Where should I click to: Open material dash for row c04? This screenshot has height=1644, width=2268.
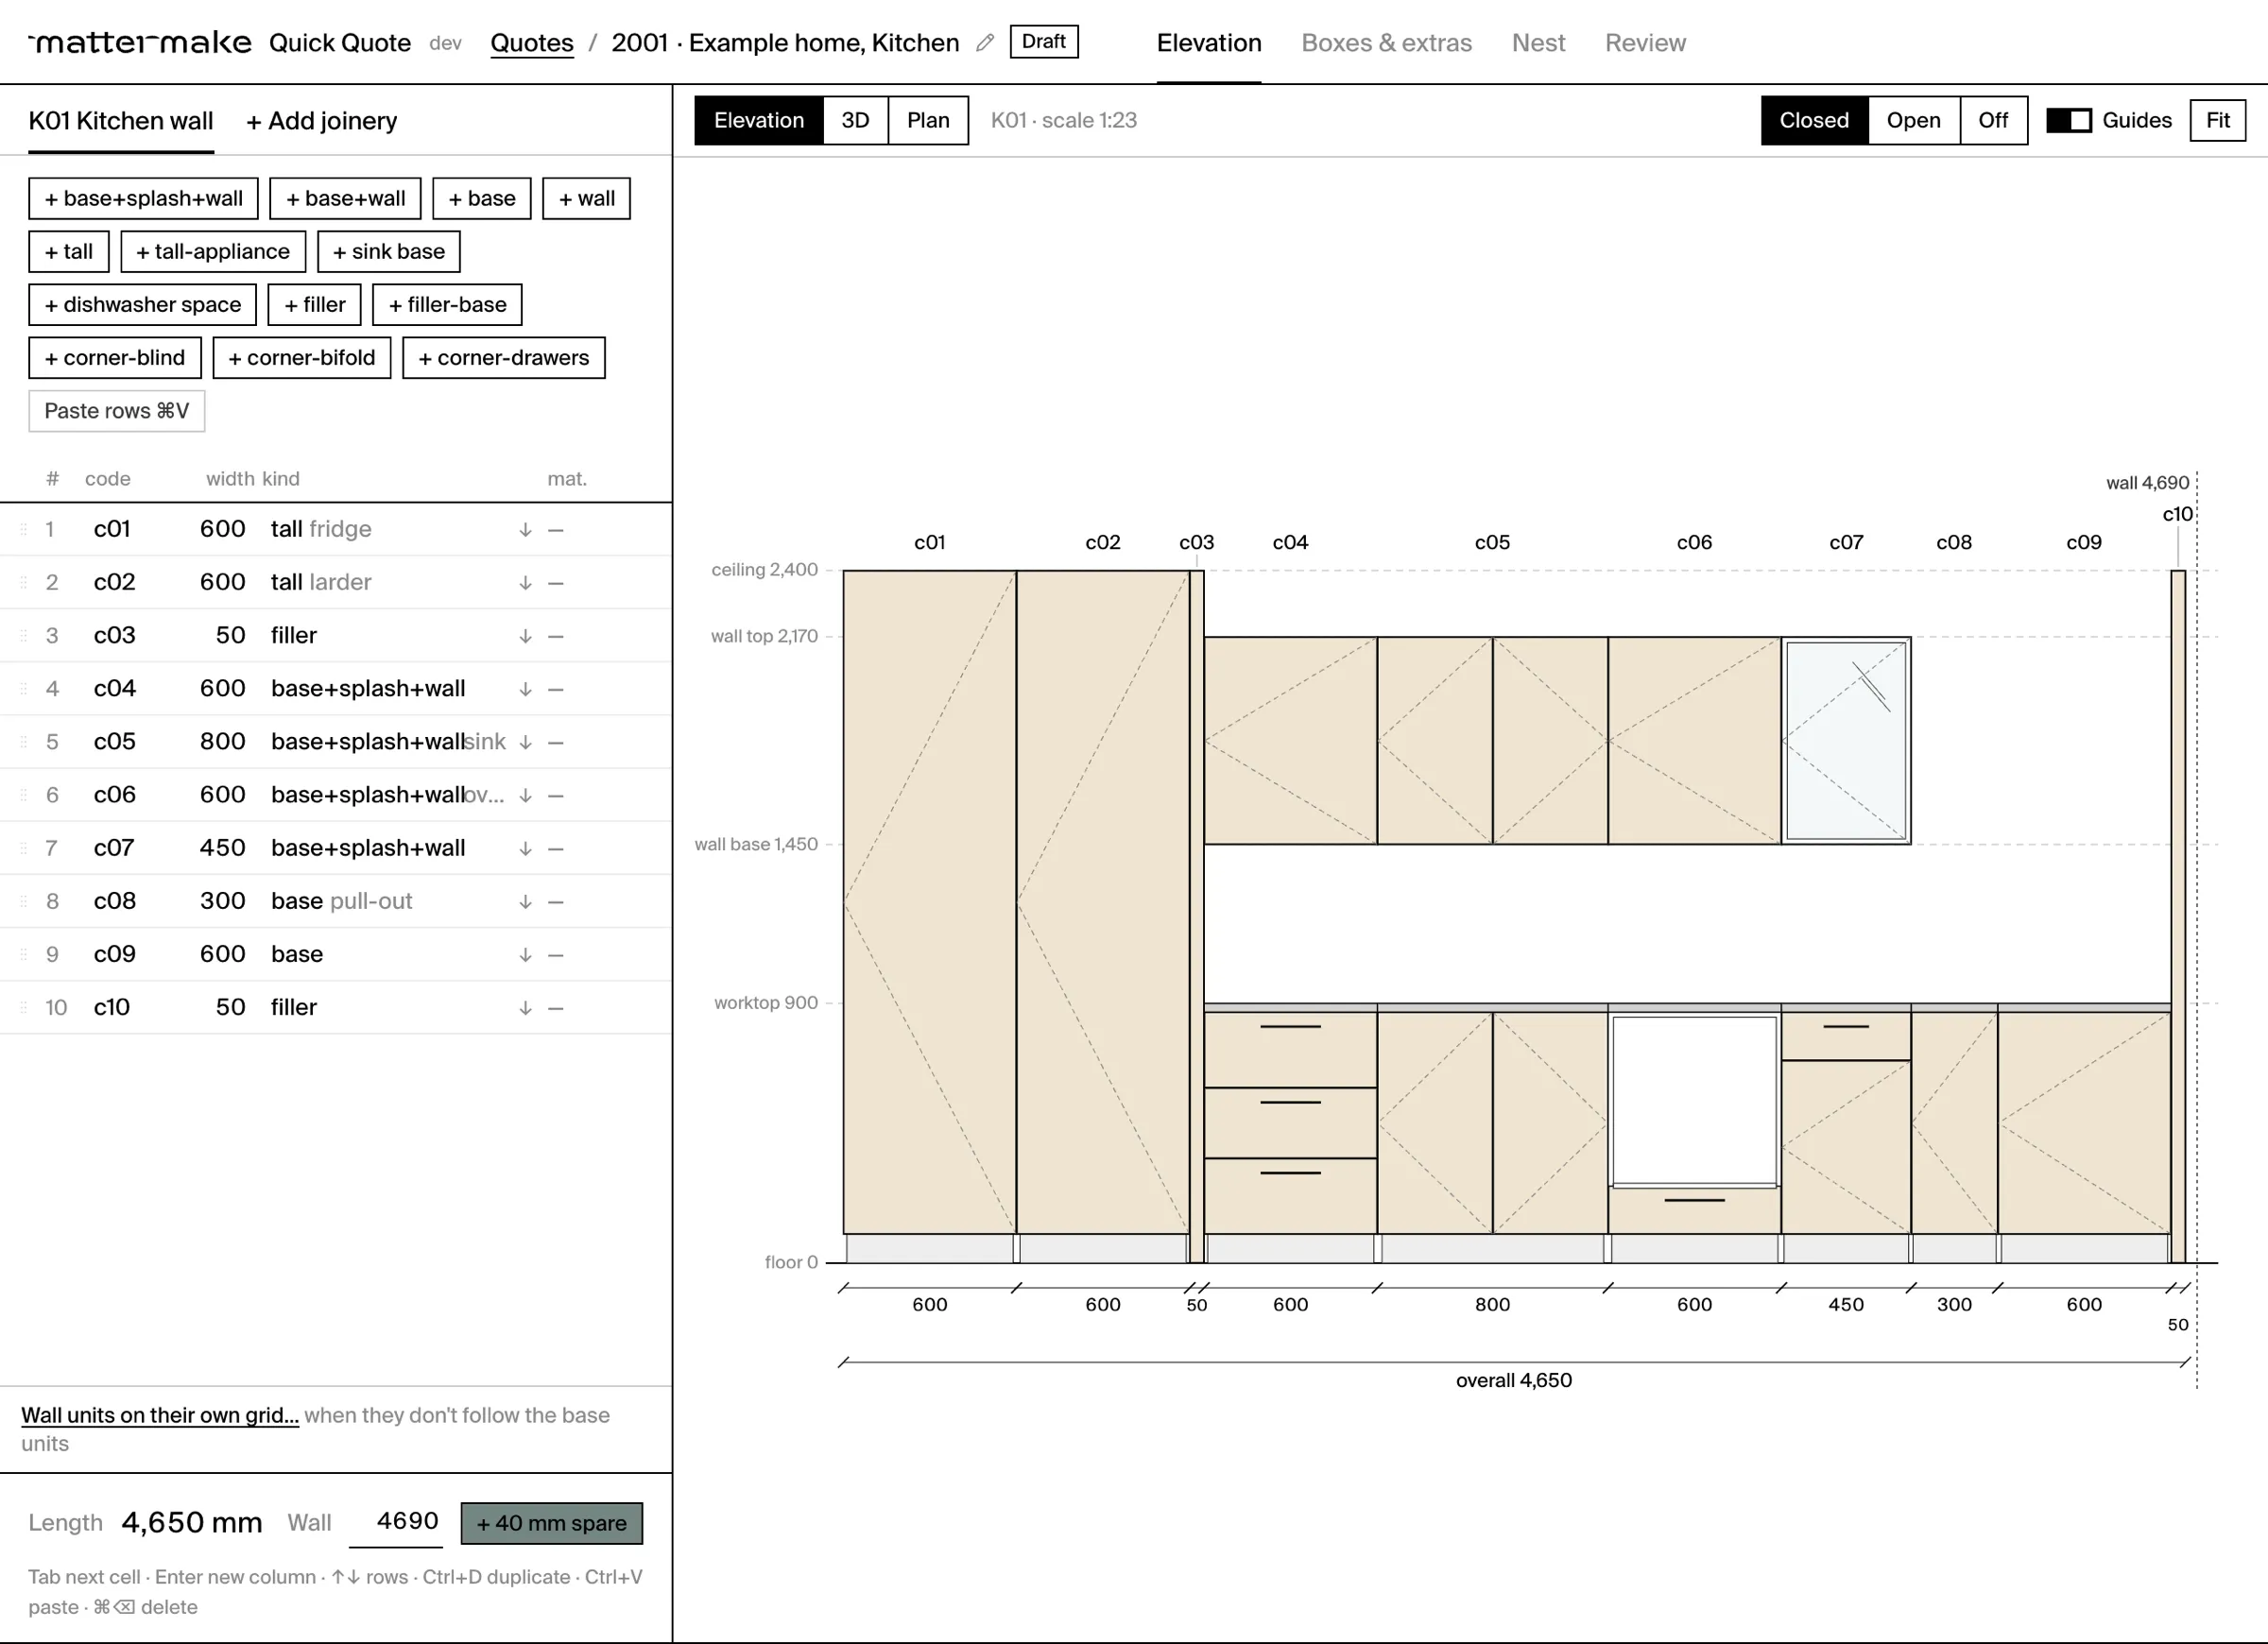pos(557,689)
